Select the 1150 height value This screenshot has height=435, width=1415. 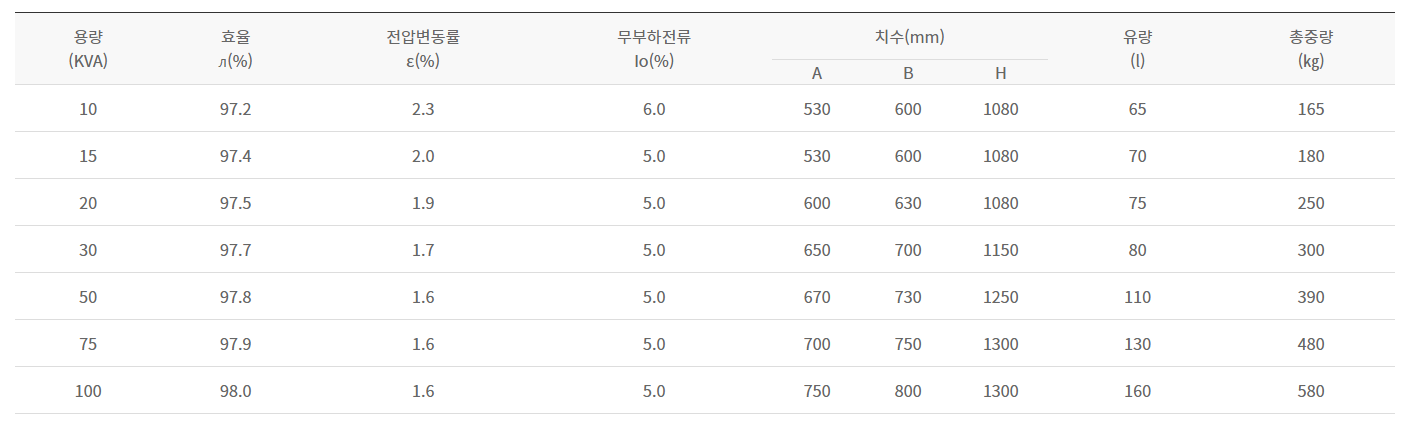pyautogui.click(x=1000, y=250)
